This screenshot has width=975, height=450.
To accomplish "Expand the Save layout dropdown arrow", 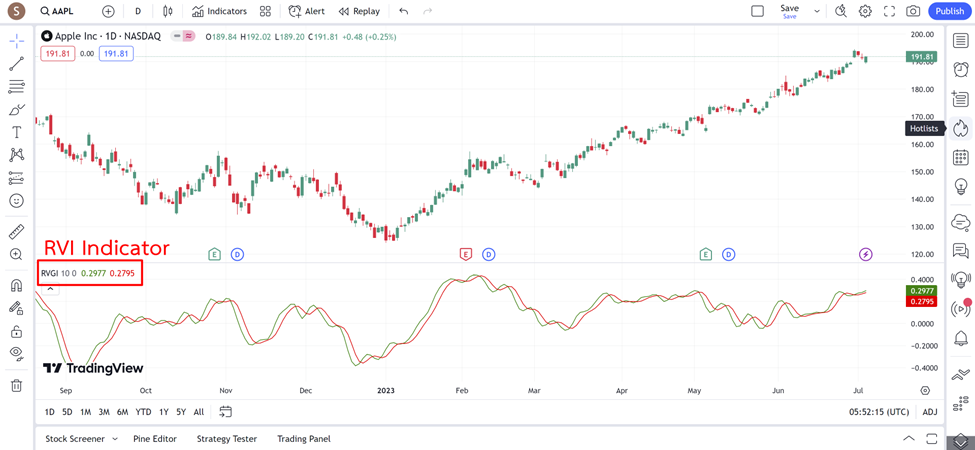I will tap(816, 11).
